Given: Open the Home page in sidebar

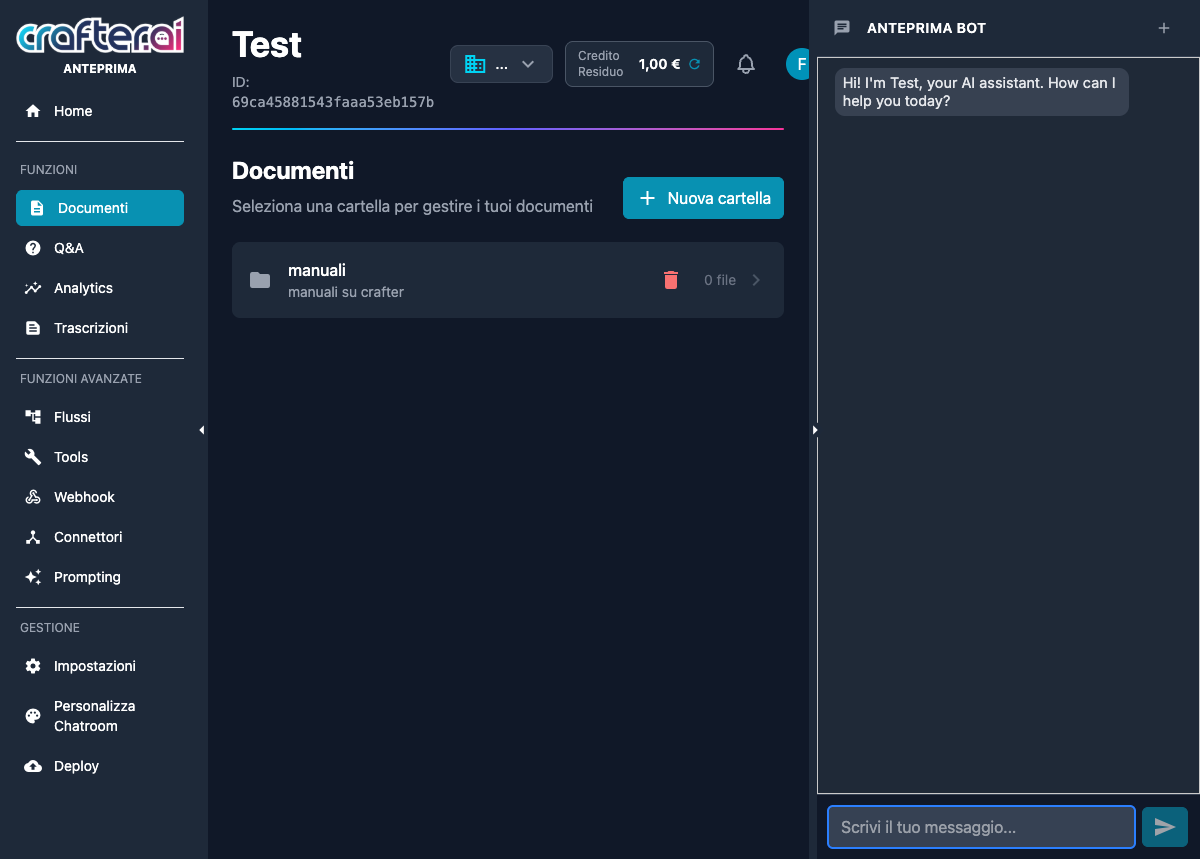Looking at the screenshot, I should (x=100, y=111).
